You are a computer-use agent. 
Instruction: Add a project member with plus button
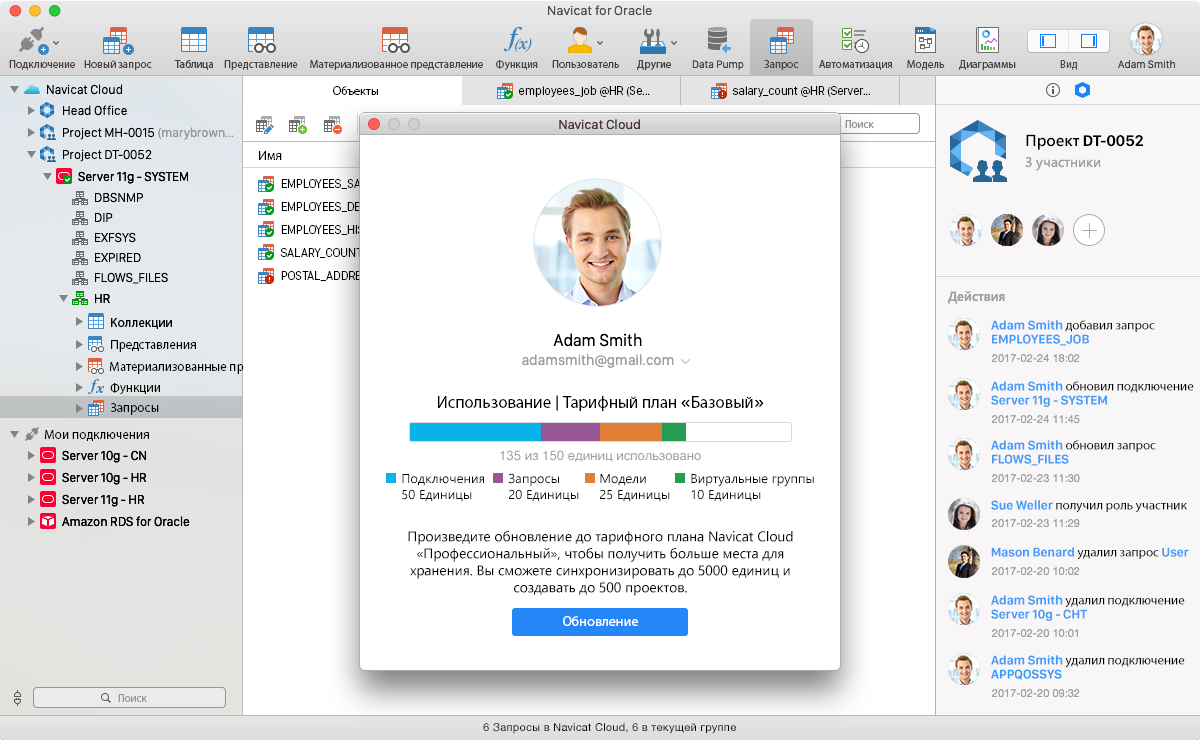[1089, 231]
